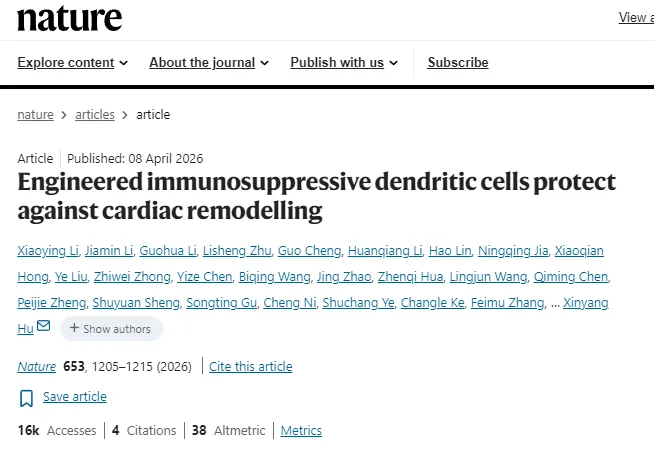
Task: Click the Nature logo
Action: pos(70,19)
